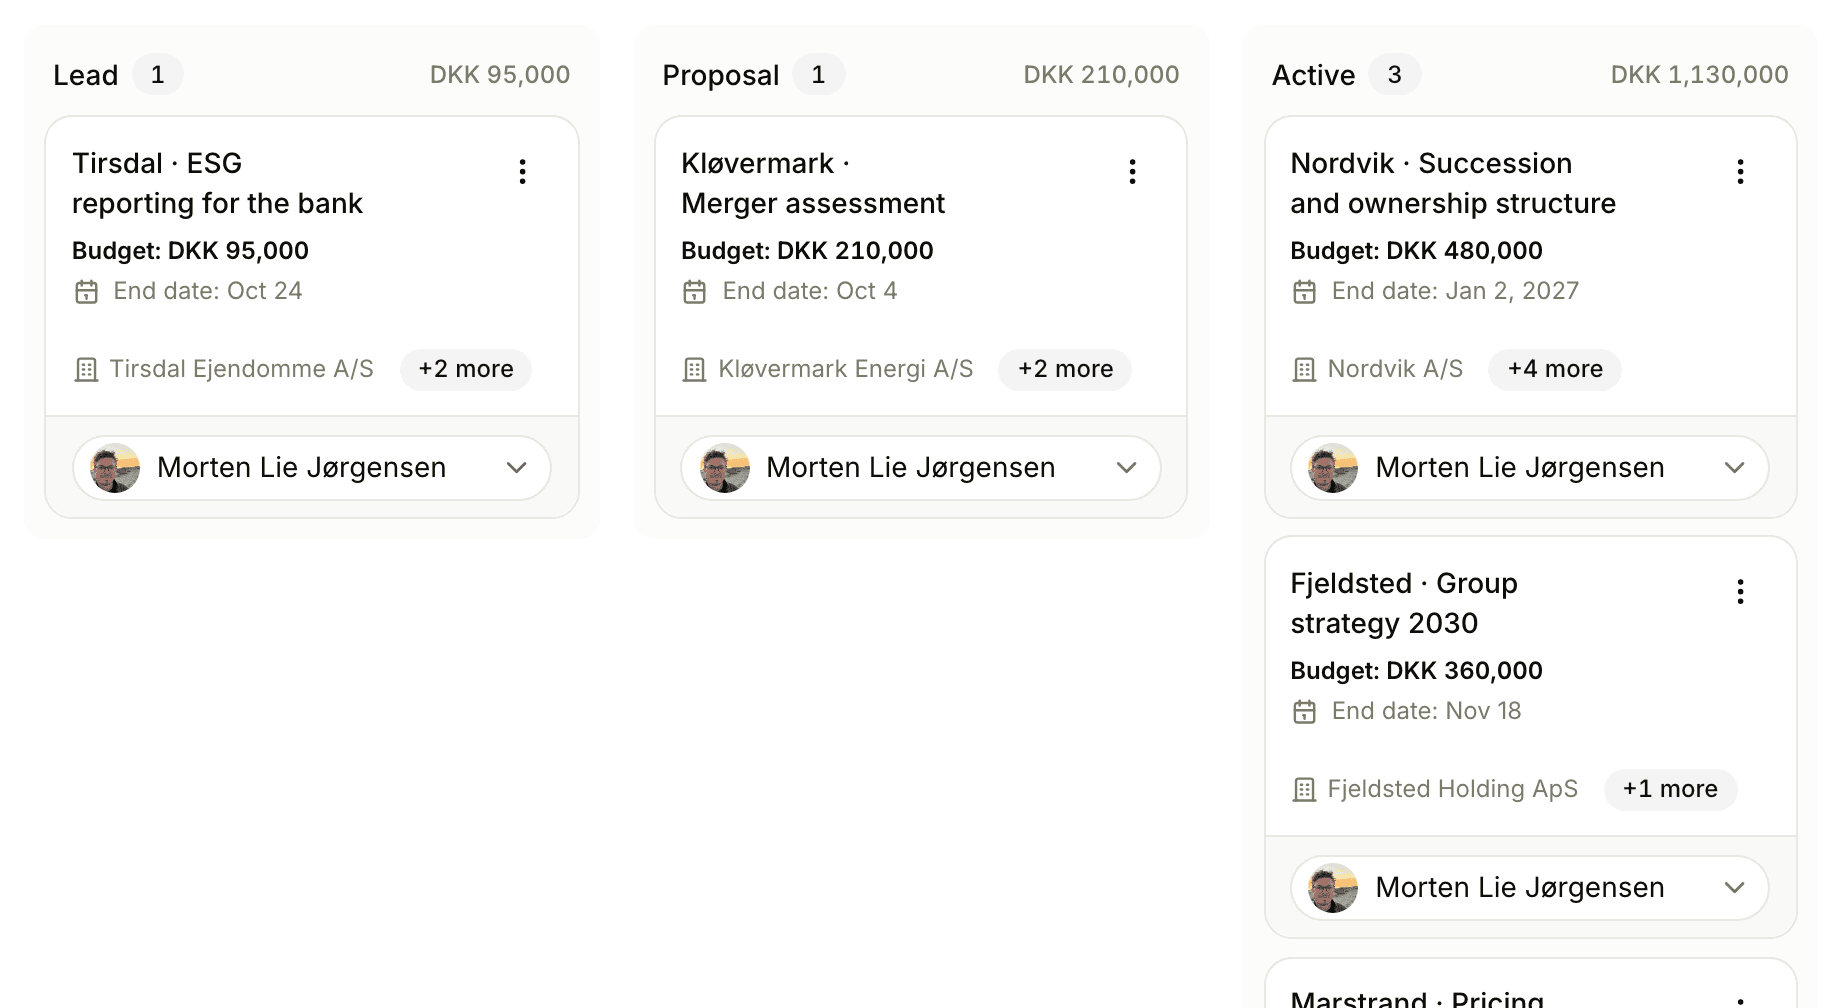
Task: Show the +4 more companies on Nordvik card
Action: (1555, 370)
